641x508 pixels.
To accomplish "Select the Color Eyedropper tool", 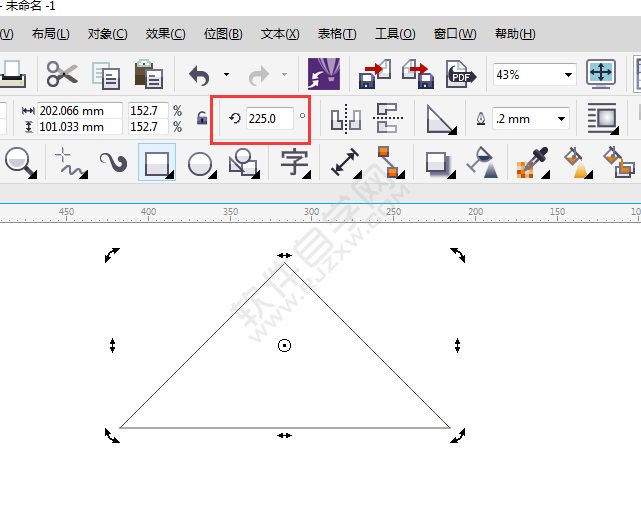I will pos(533,163).
